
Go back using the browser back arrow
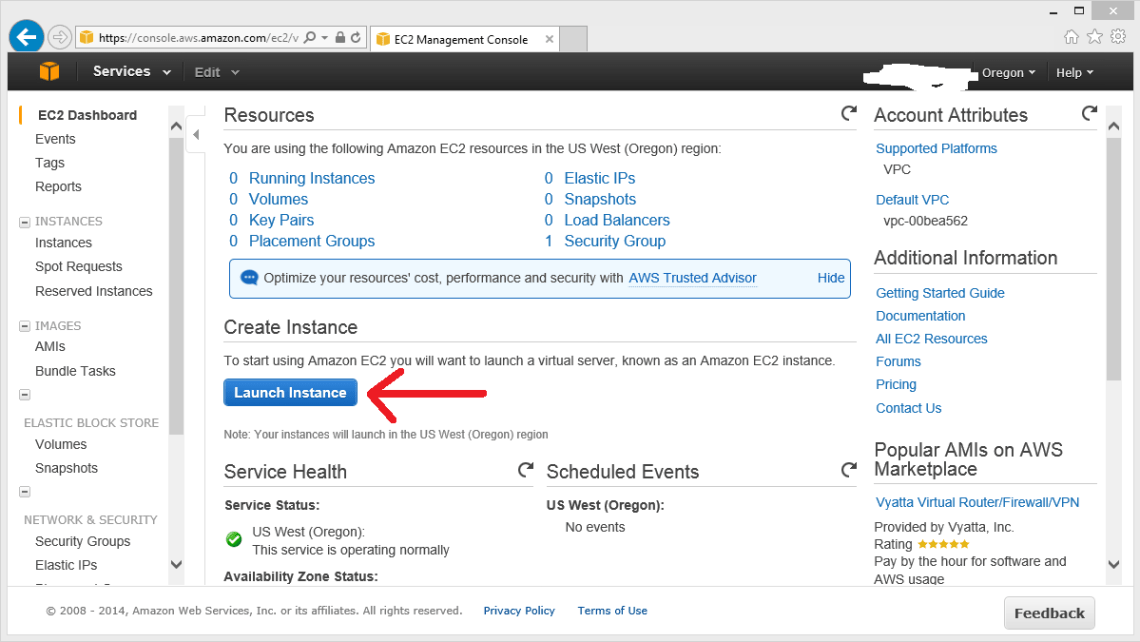[26, 38]
